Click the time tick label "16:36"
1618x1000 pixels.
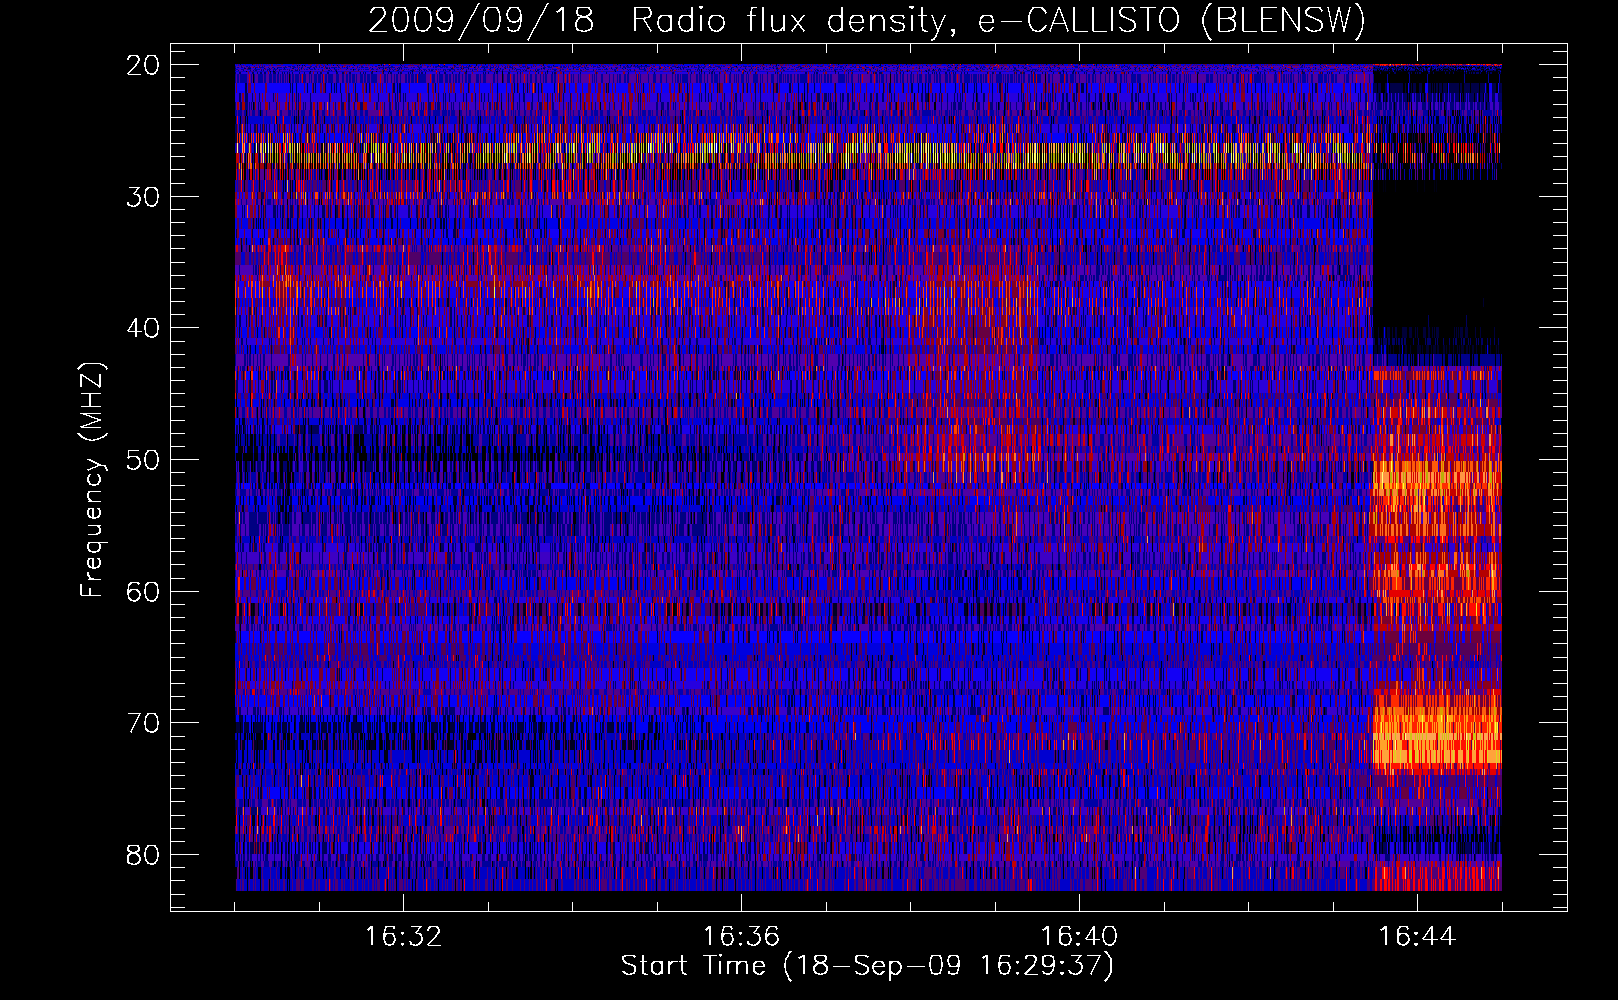741,937
